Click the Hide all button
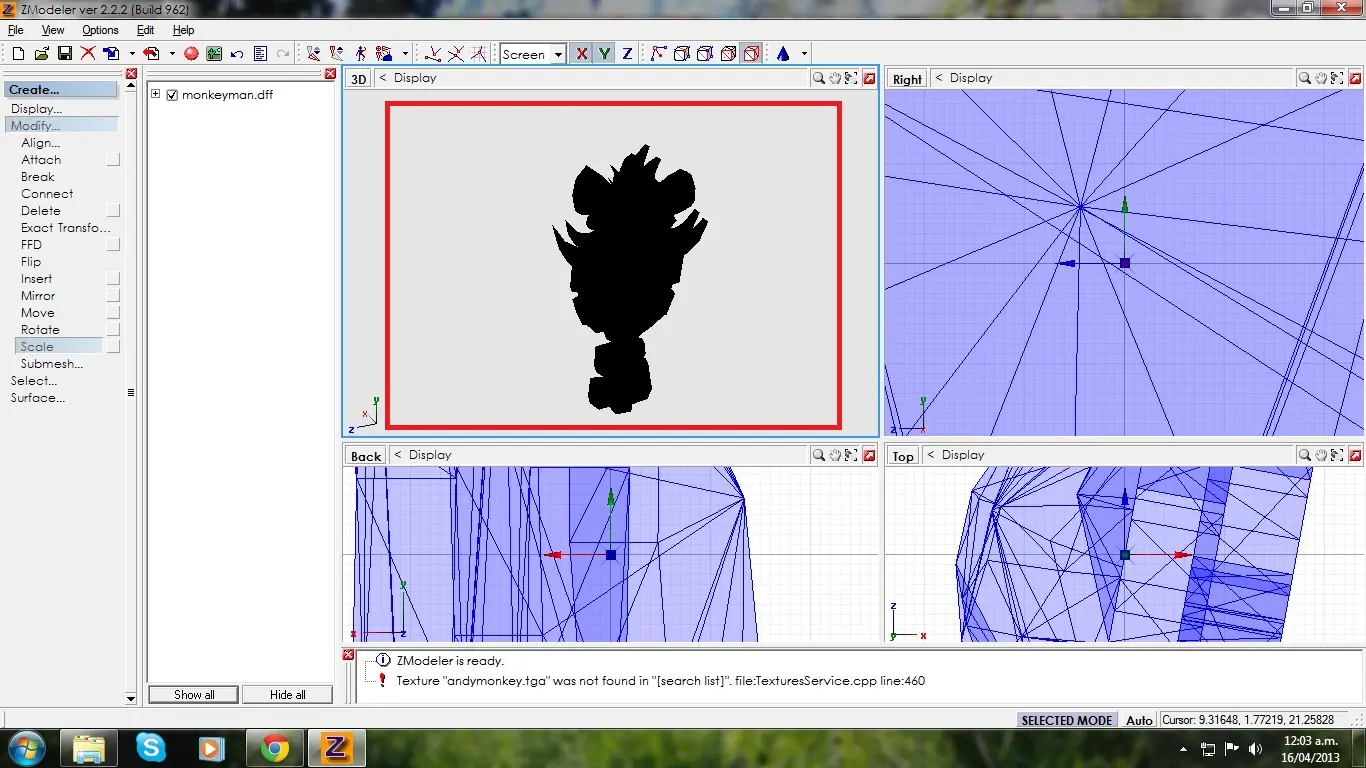The image size is (1366, 768). (288, 694)
